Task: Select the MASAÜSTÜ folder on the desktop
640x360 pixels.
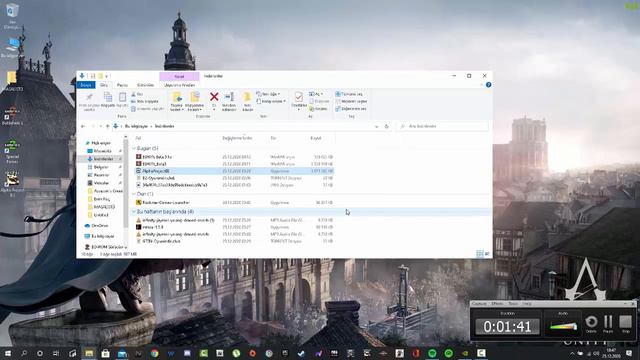Action: [12, 81]
